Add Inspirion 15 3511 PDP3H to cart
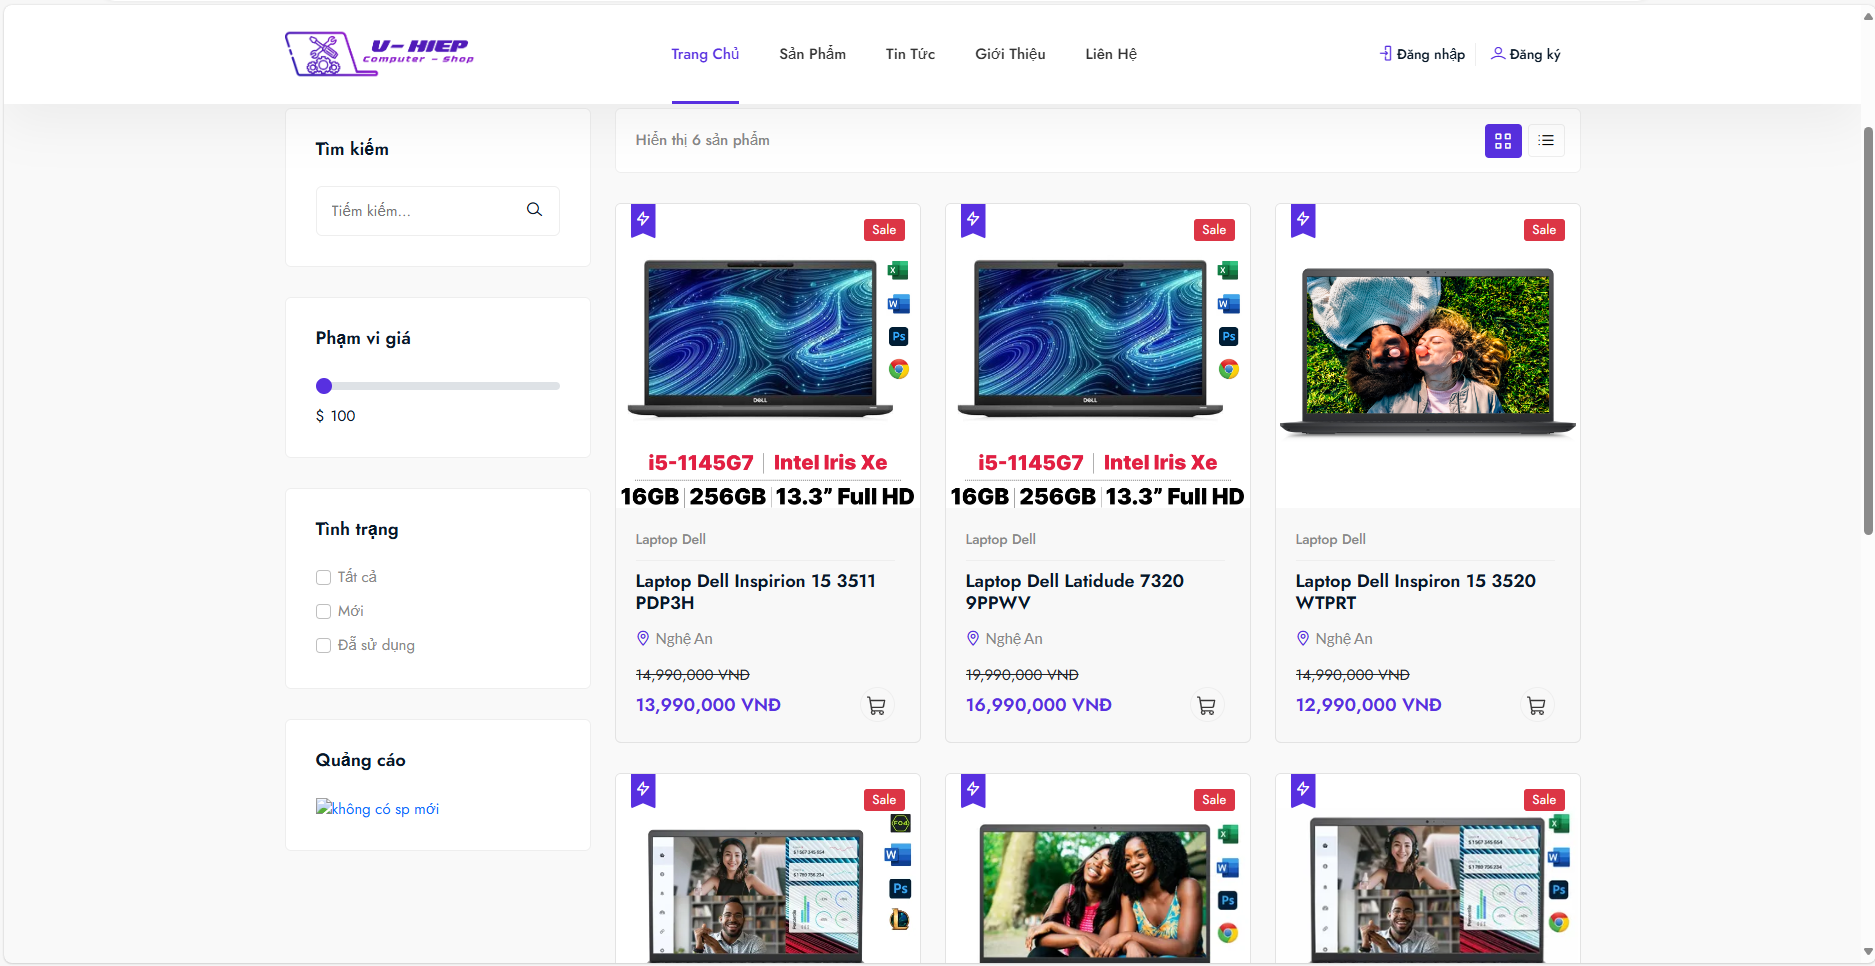This screenshot has width=1875, height=966. (x=877, y=705)
